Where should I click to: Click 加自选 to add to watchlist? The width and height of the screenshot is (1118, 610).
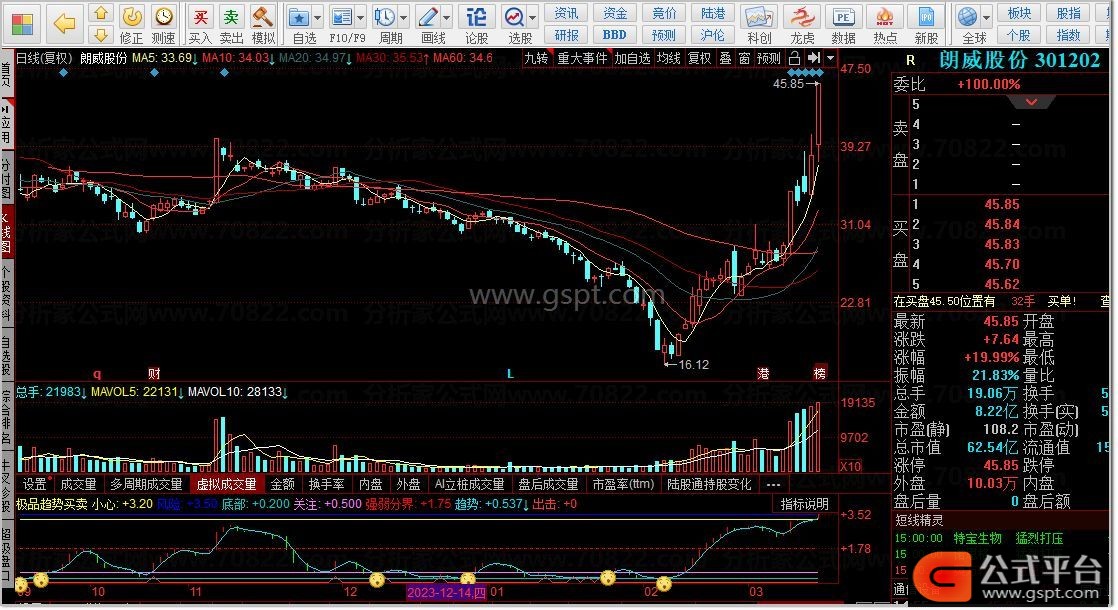click(x=632, y=58)
